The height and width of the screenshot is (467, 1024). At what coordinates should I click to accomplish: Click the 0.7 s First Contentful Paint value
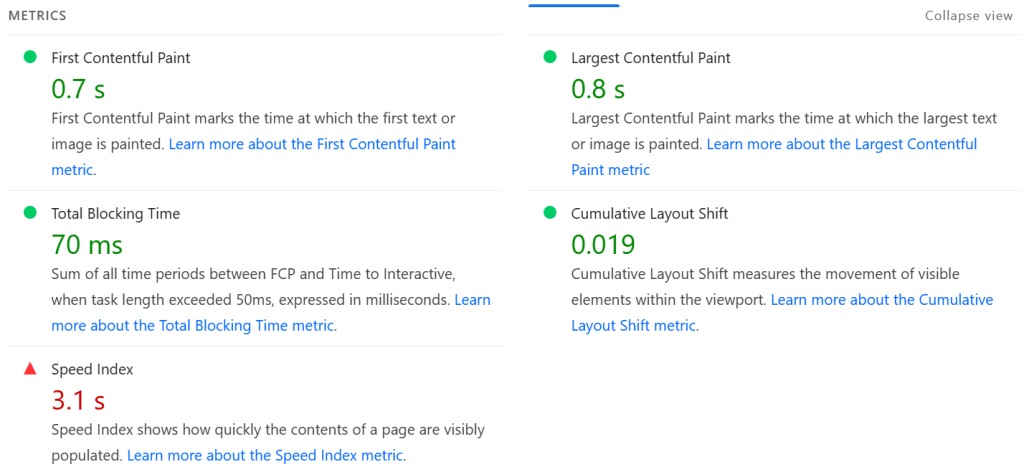click(78, 89)
